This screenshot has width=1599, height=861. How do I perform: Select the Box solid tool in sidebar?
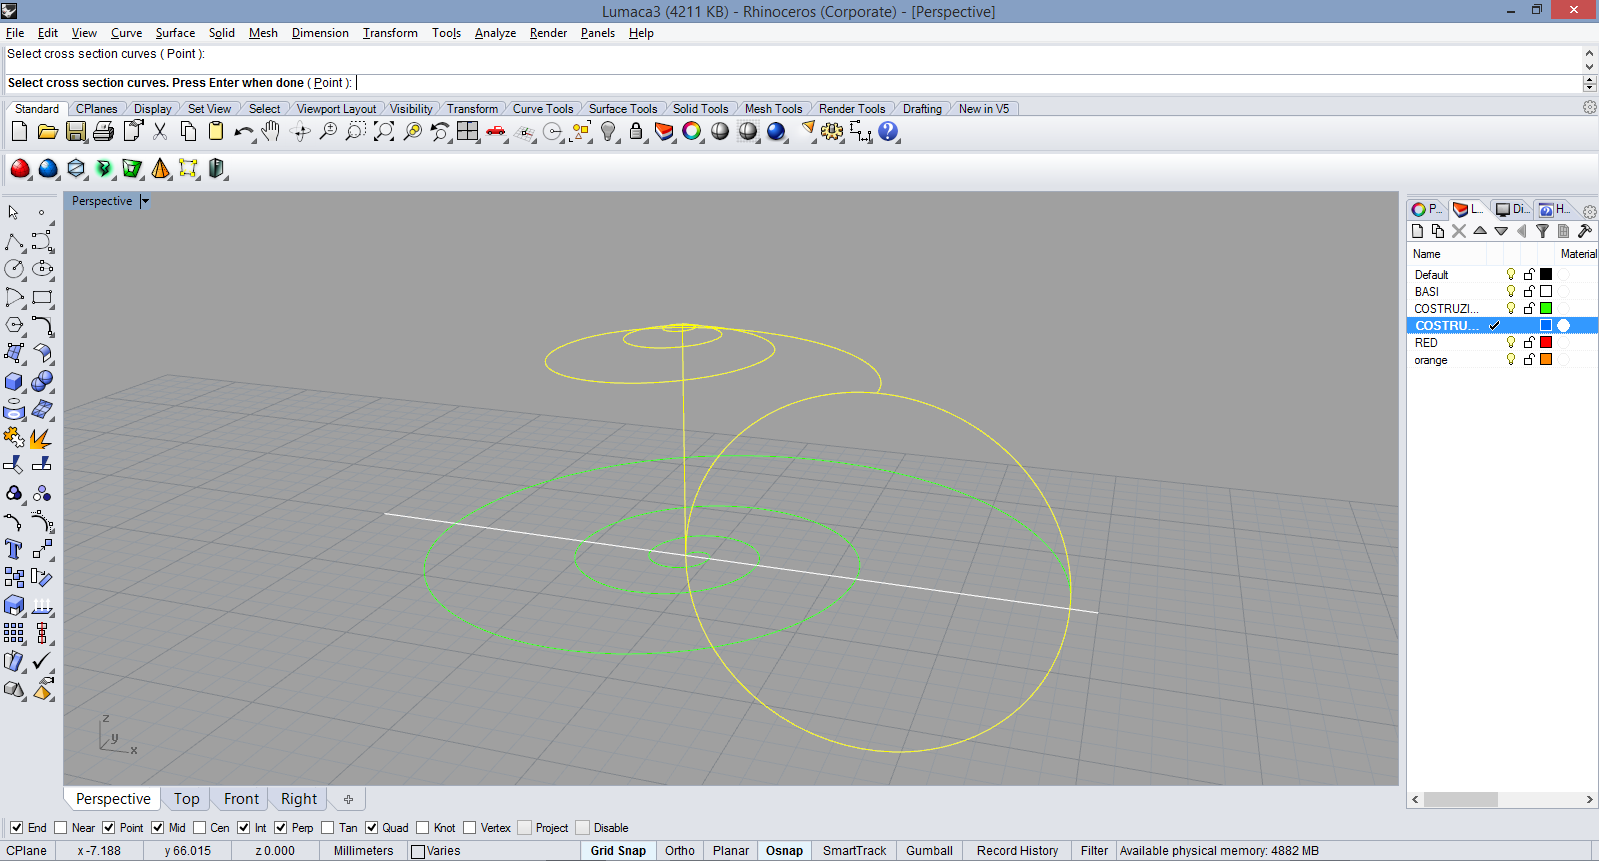coord(14,381)
